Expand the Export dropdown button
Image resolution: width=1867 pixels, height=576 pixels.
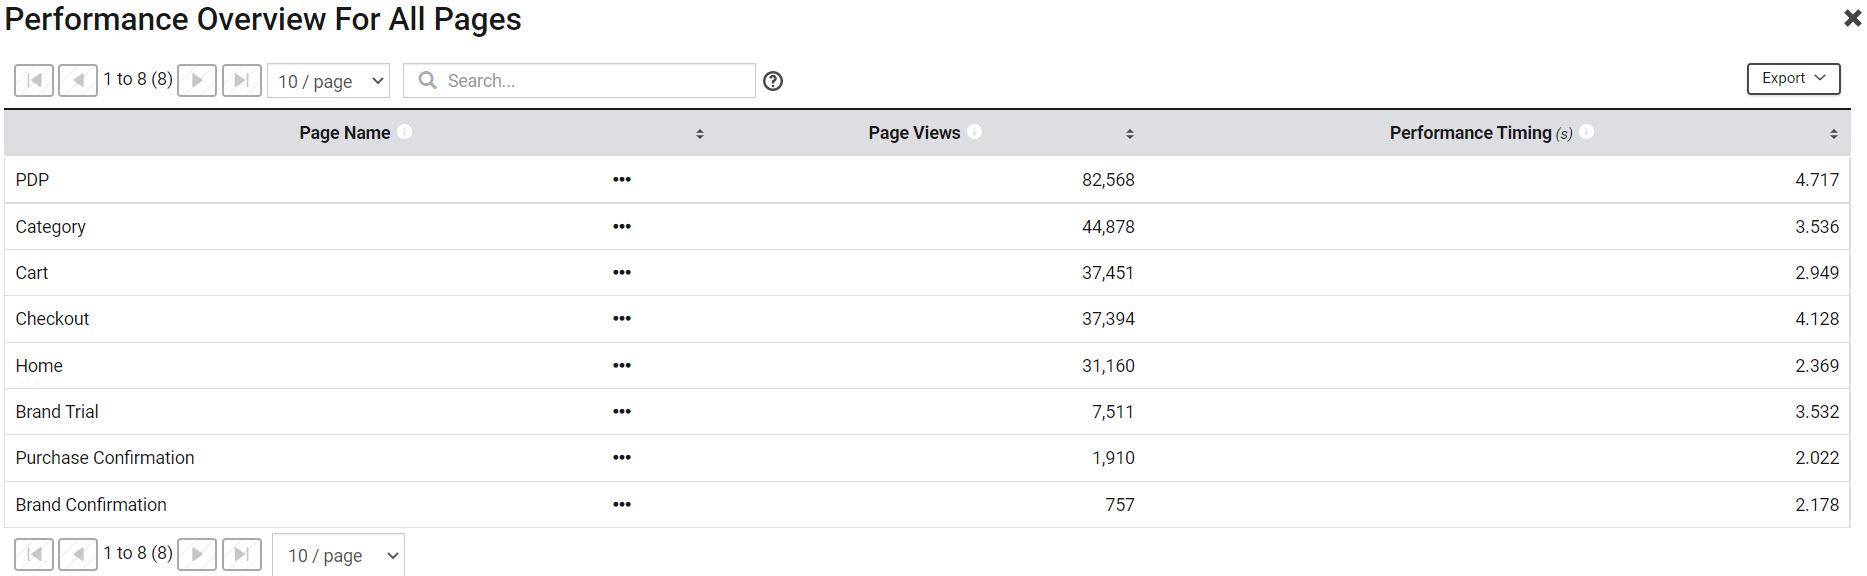pyautogui.click(x=1794, y=79)
